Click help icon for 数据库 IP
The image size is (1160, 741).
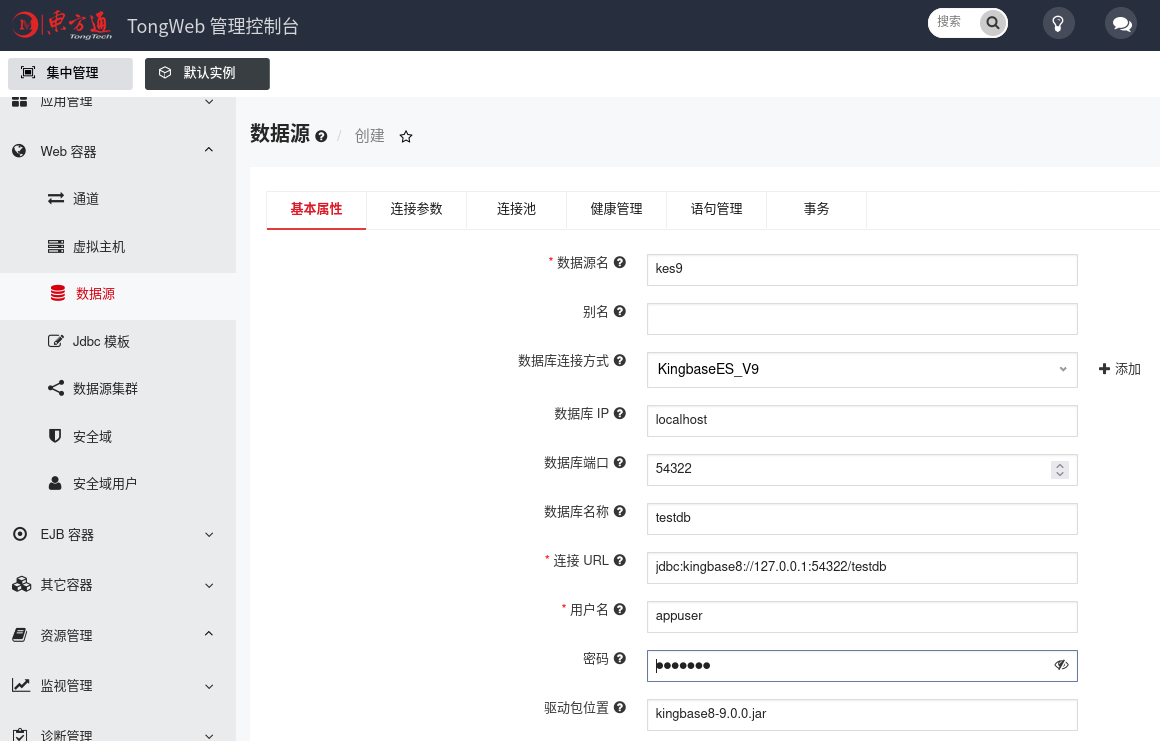click(x=620, y=413)
